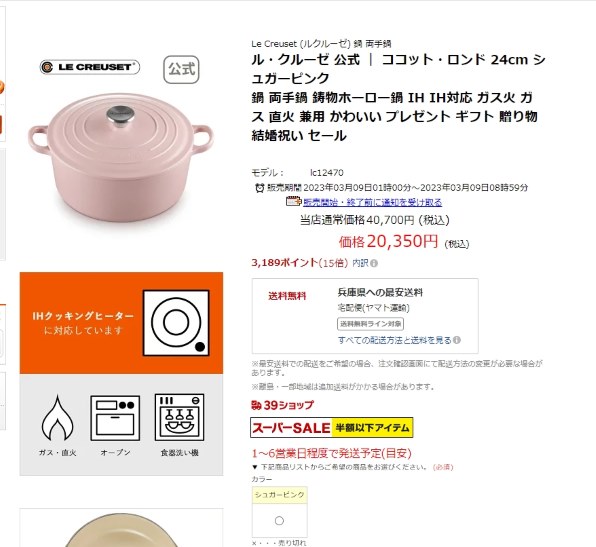The width and height of the screenshot is (596, 547).
Task: Click the gas flame ガス・直火 icon
Action: point(57,418)
